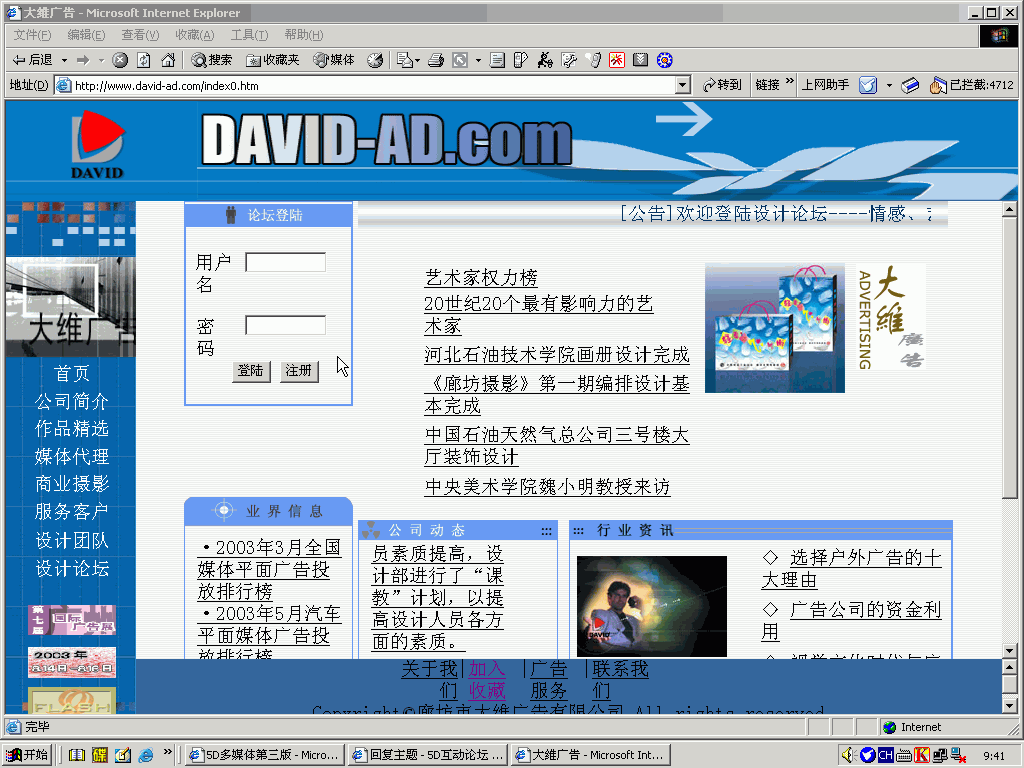
Task: Click the History toolbar icon
Action: coord(375,60)
